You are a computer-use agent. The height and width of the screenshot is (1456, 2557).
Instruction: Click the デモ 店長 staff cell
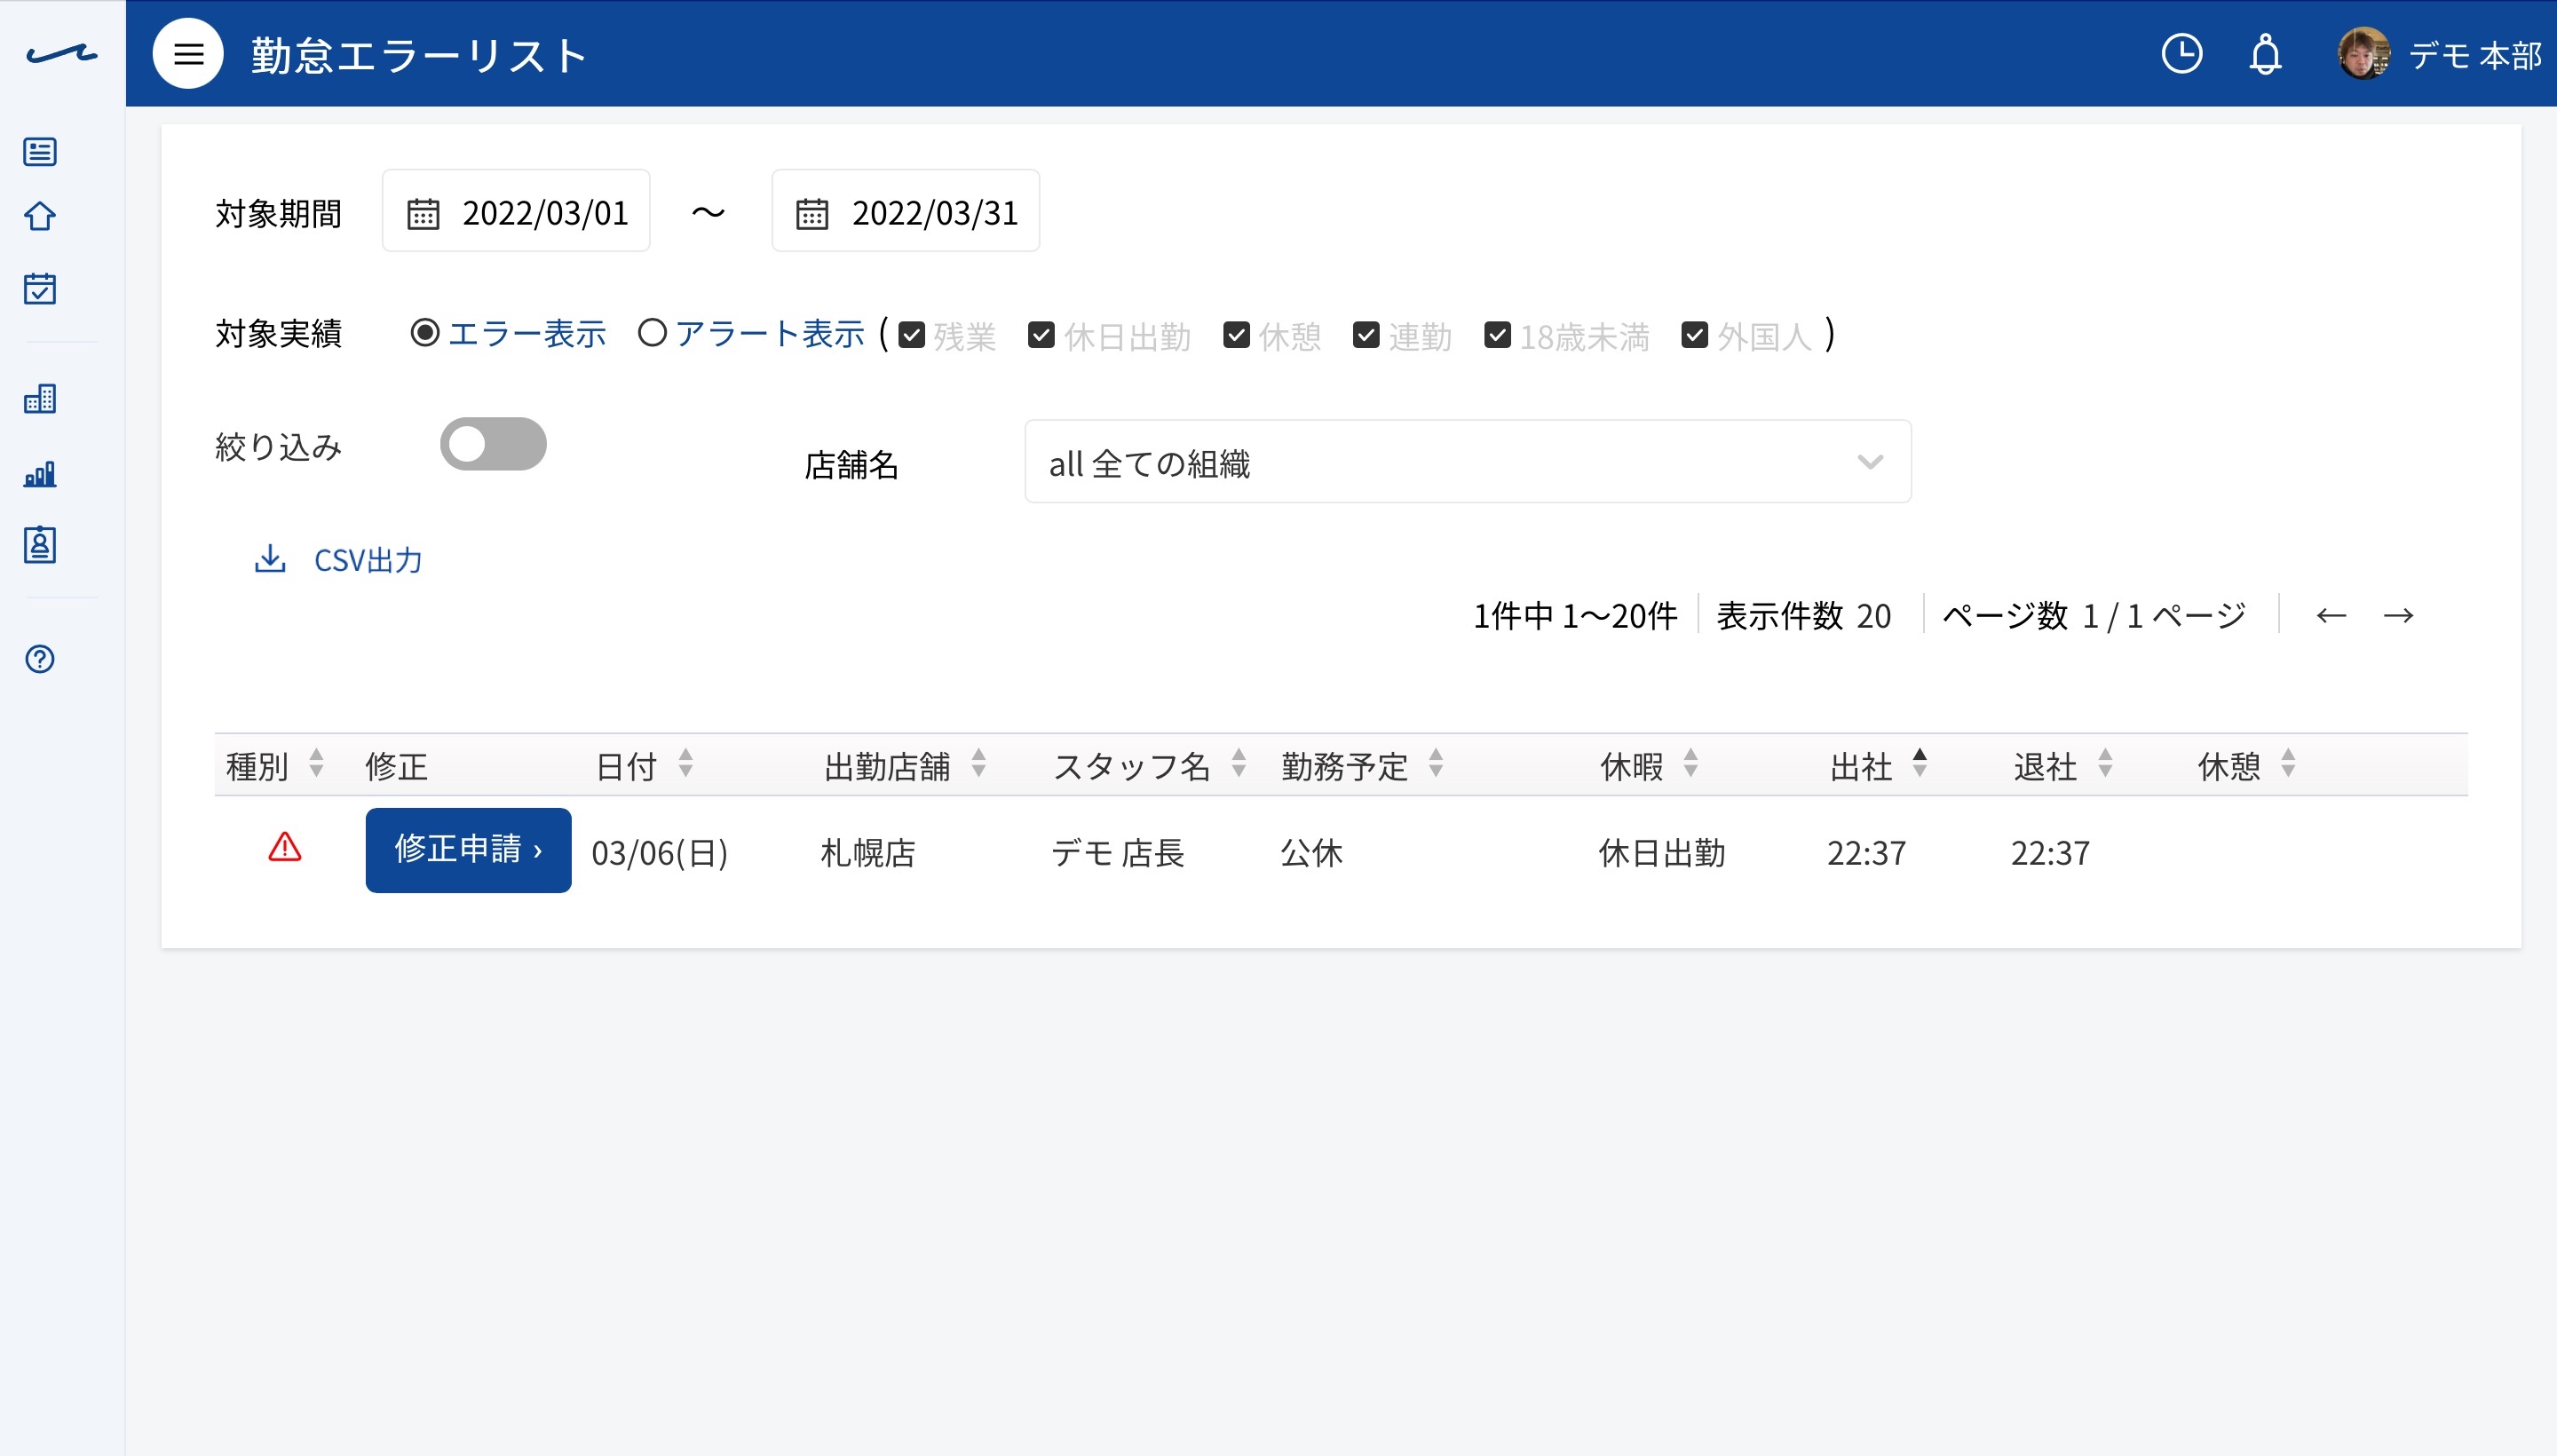1118,853
